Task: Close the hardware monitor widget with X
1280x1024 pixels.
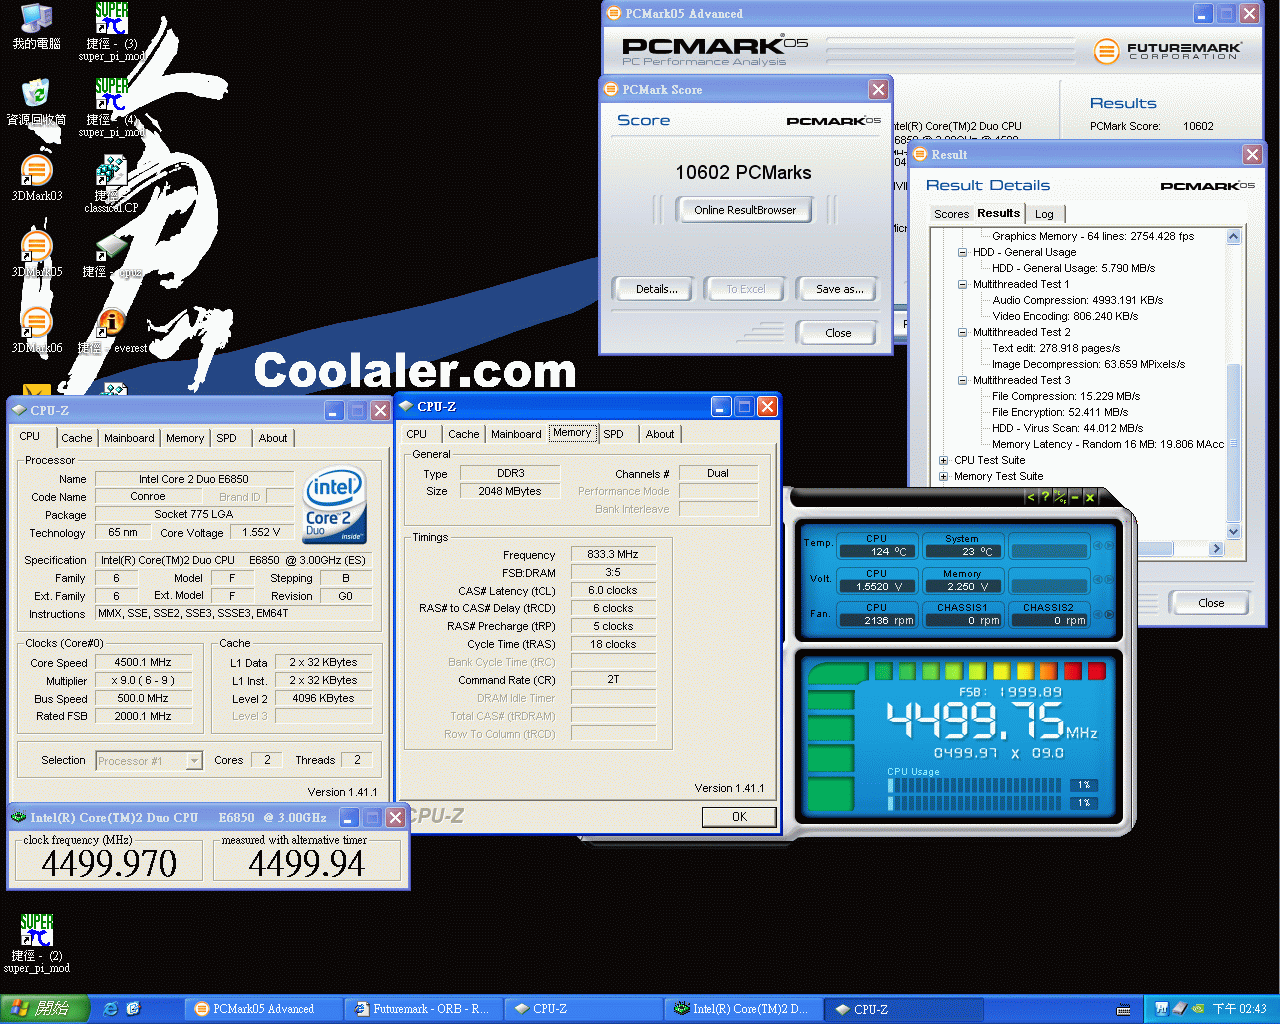Action: [1090, 497]
